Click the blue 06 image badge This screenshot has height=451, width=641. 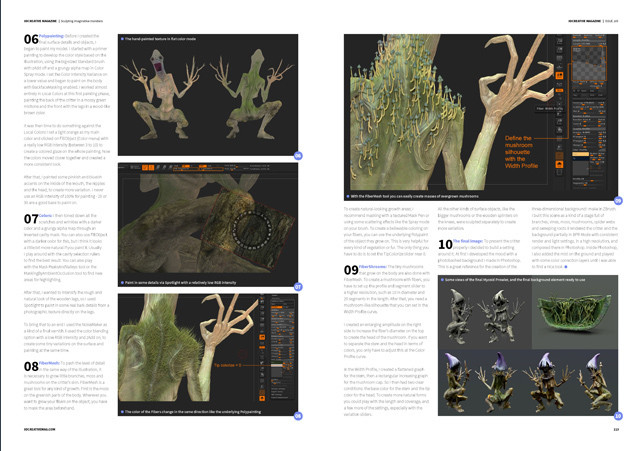click(x=298, y=155)
